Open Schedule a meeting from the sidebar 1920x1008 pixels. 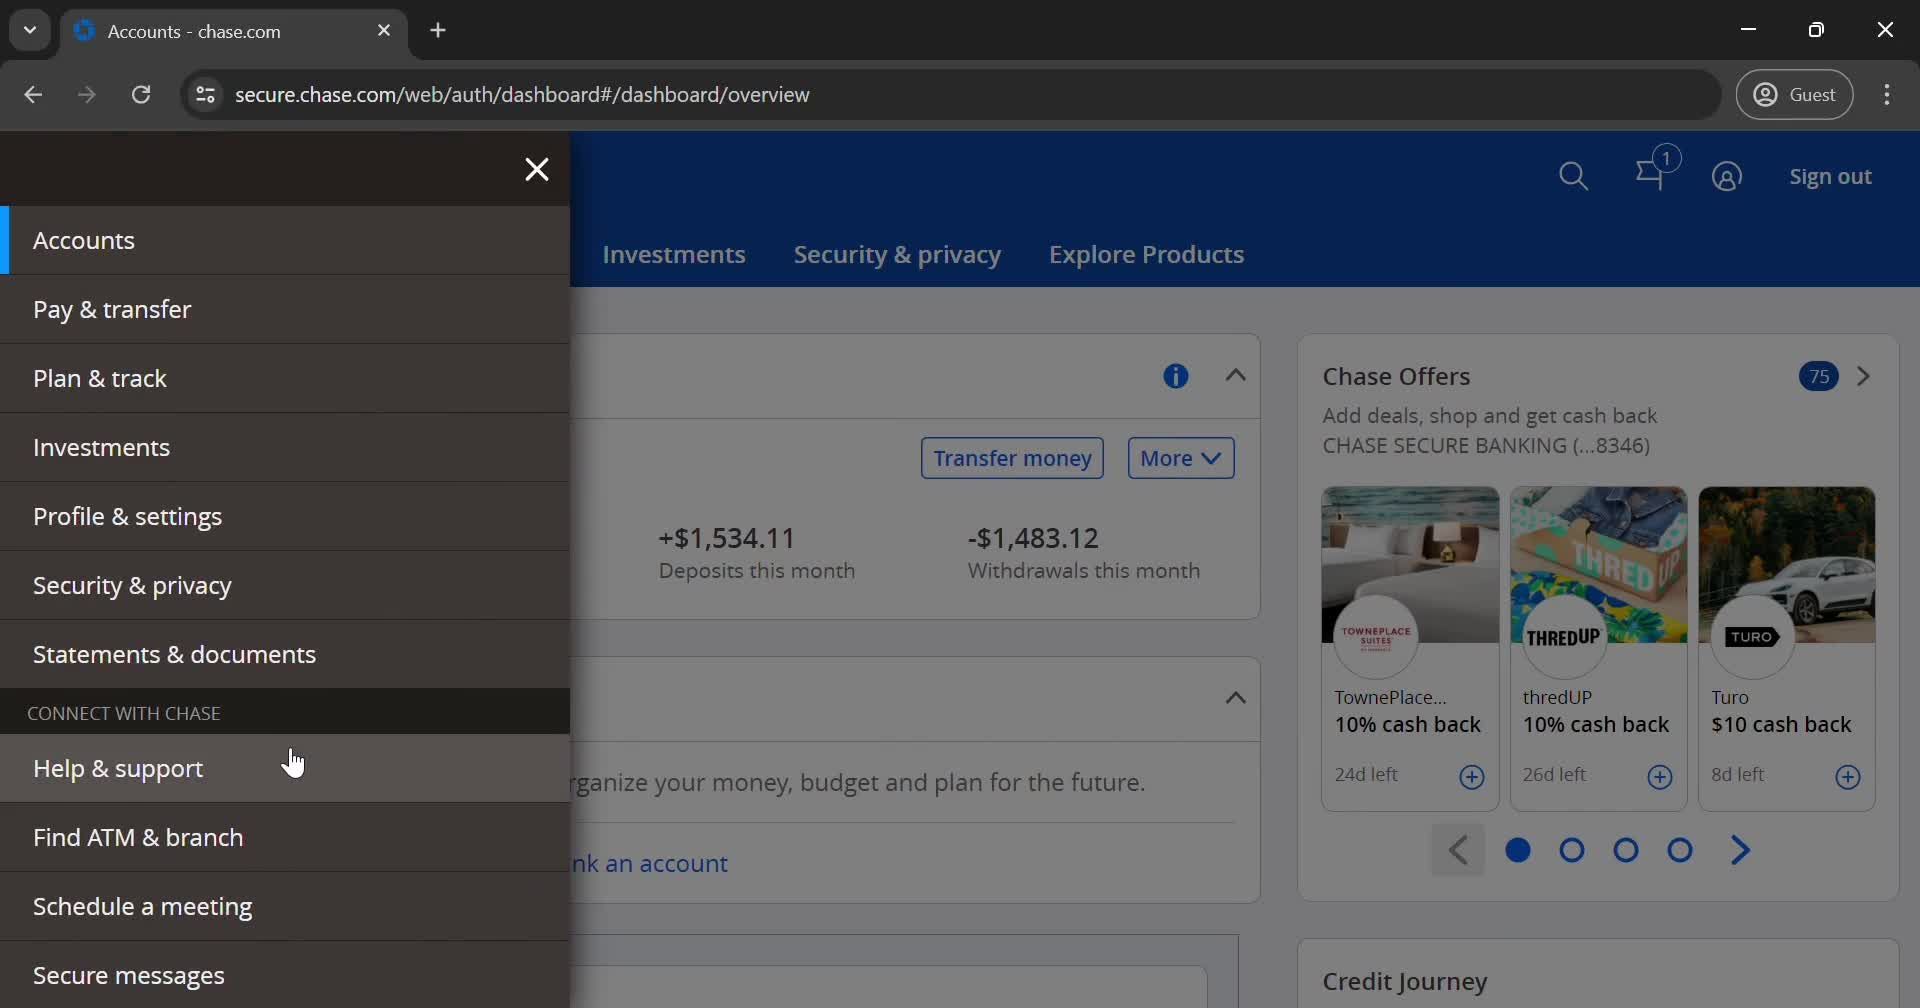click(x=143, y=906)
